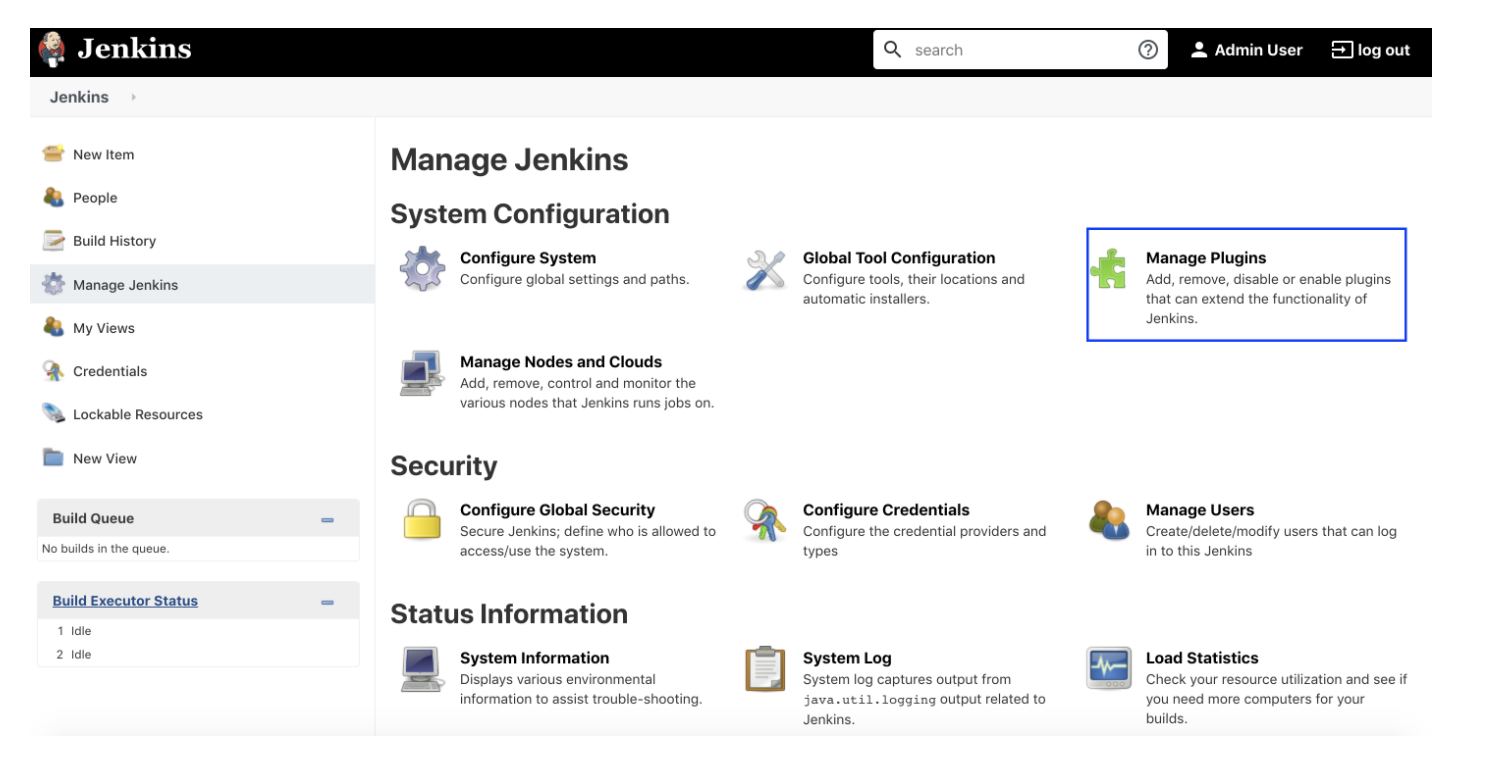The image size is (1494, 778).
Task: Open New View sidebar entry
Action: [105, 458]
